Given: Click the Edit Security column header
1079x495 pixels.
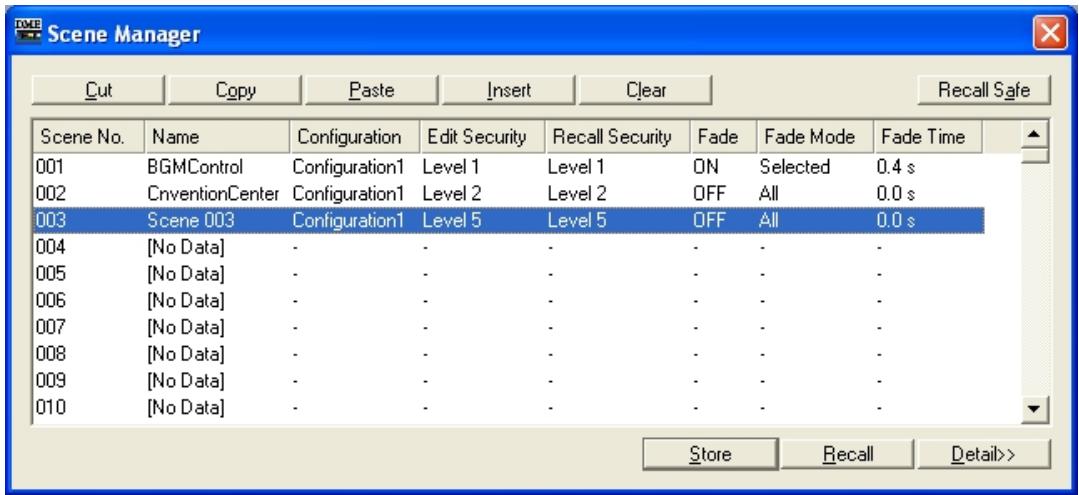Looking at the screenshot, I should click(482, 137).
